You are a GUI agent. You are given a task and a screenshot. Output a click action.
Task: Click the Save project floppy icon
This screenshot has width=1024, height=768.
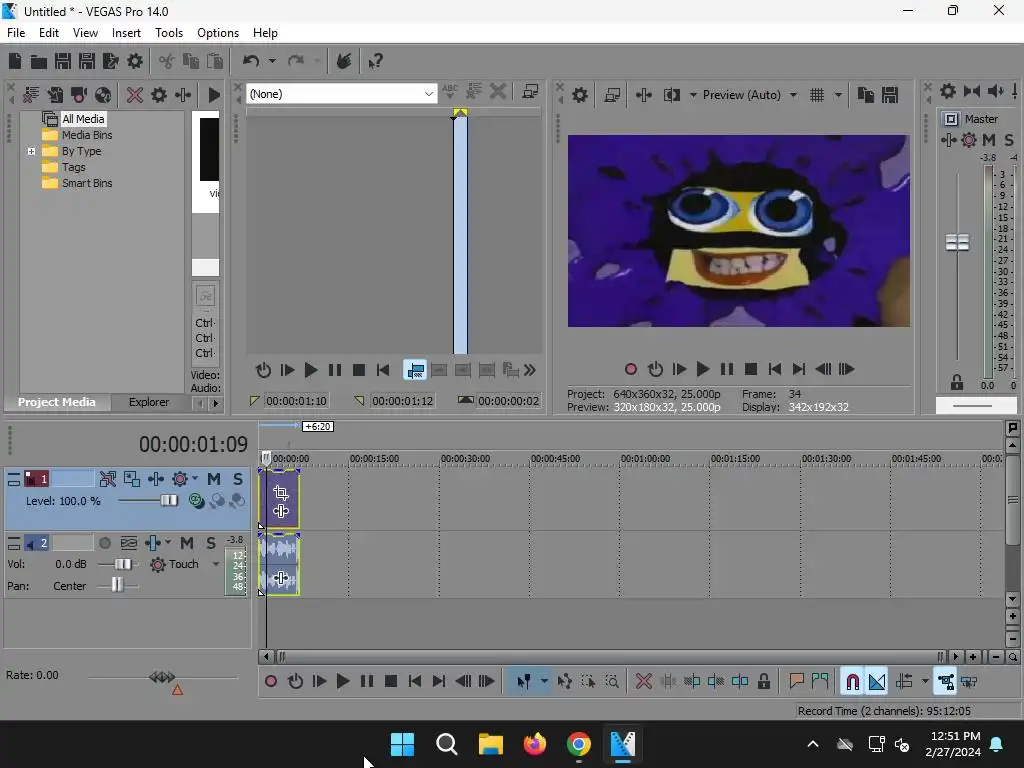(x=63, y=61)
